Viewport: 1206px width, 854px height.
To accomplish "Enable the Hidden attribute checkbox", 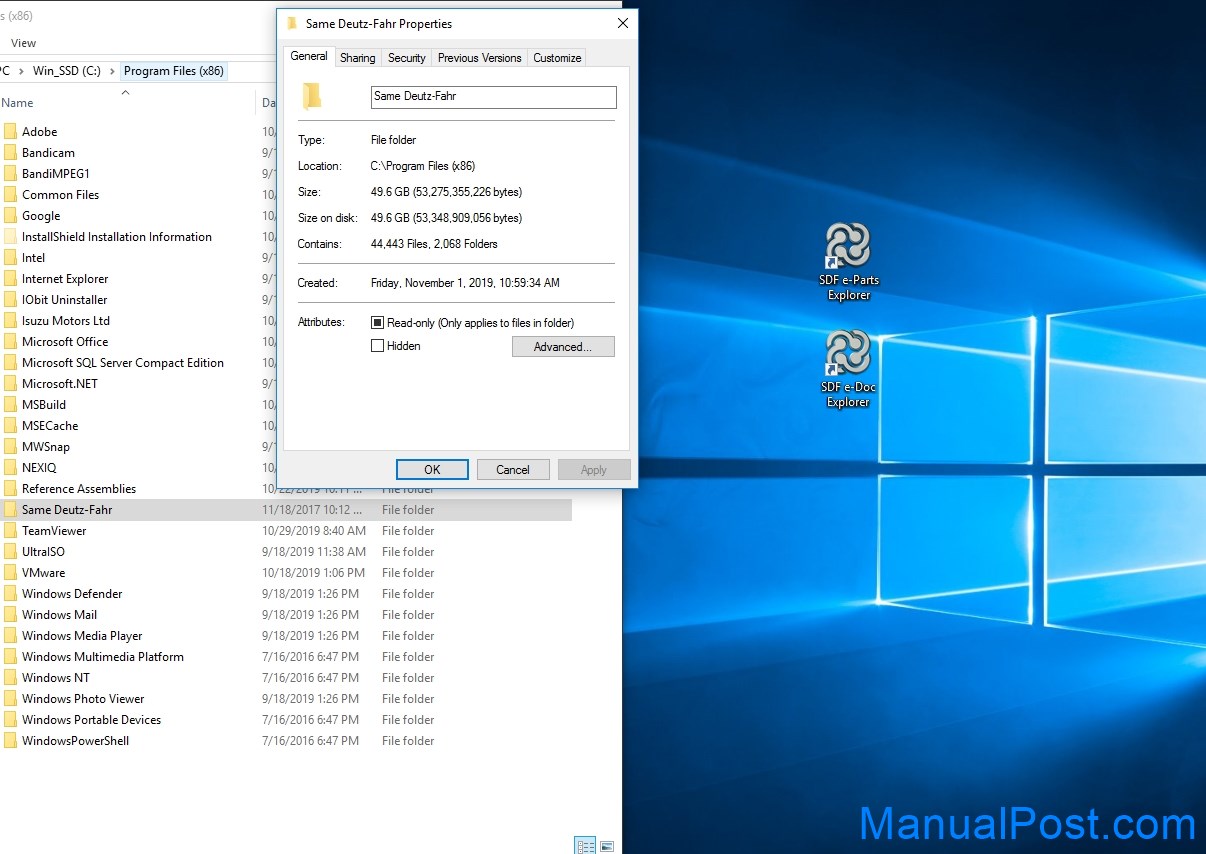I will 377,346.
